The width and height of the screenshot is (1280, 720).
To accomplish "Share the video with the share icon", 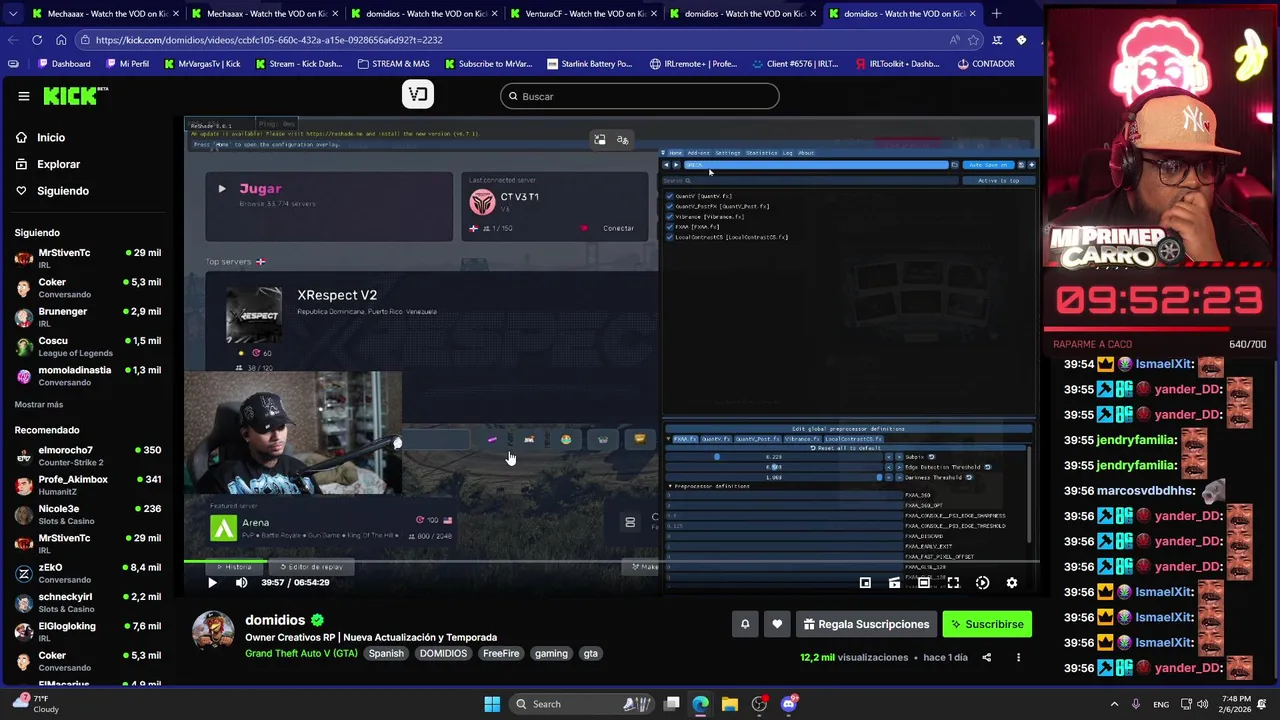I will point(986,657).
